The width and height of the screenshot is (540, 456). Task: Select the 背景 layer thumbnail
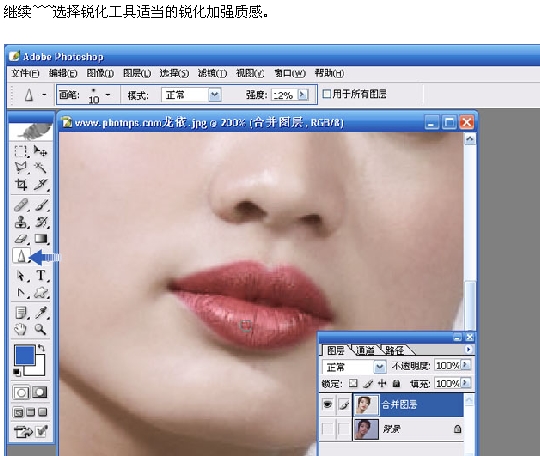[x=366, y=429]
